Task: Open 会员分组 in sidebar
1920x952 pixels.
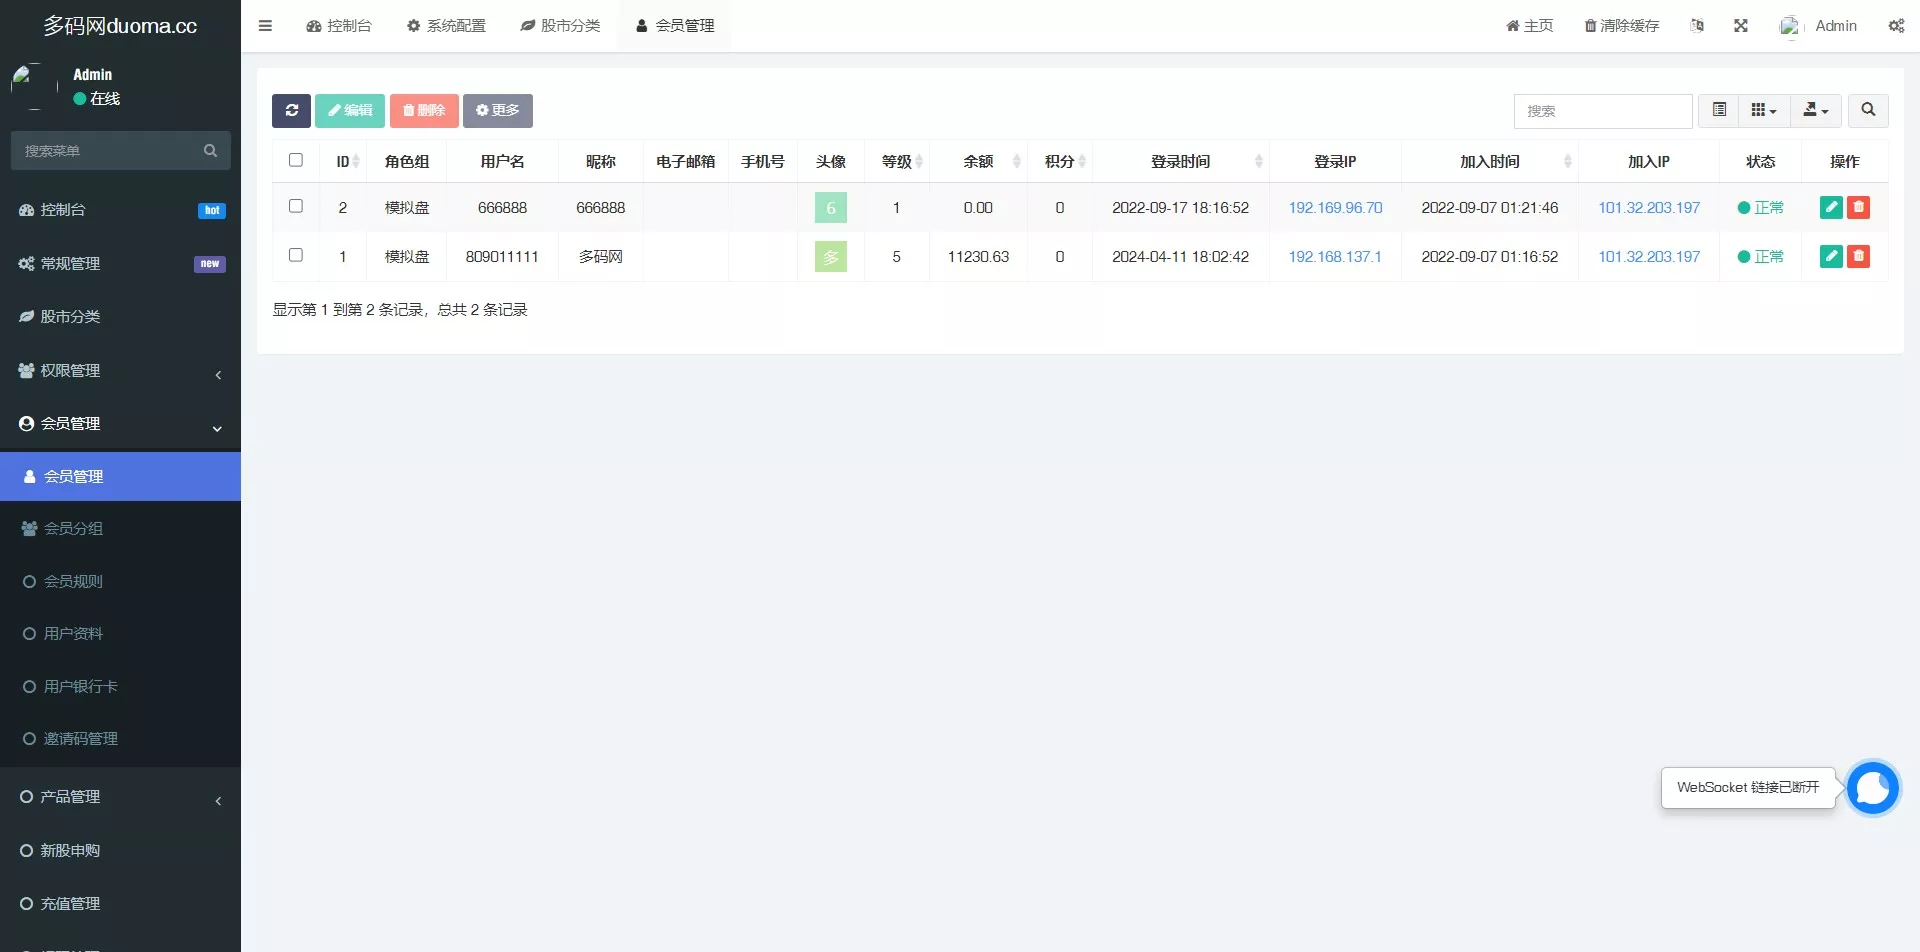Action: coord(74,529)
